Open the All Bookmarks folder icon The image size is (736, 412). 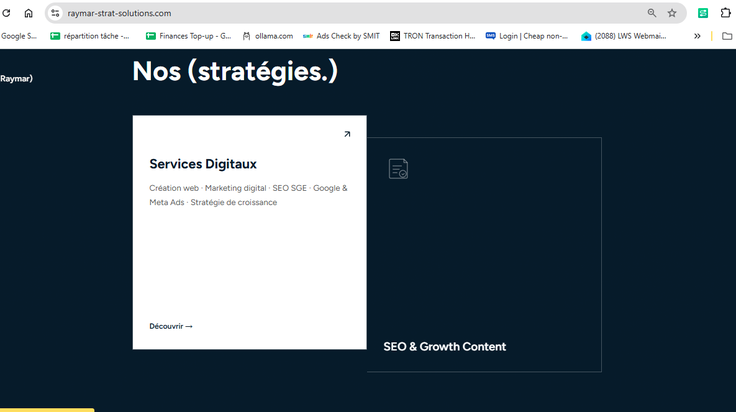click(x=727, y=36)
